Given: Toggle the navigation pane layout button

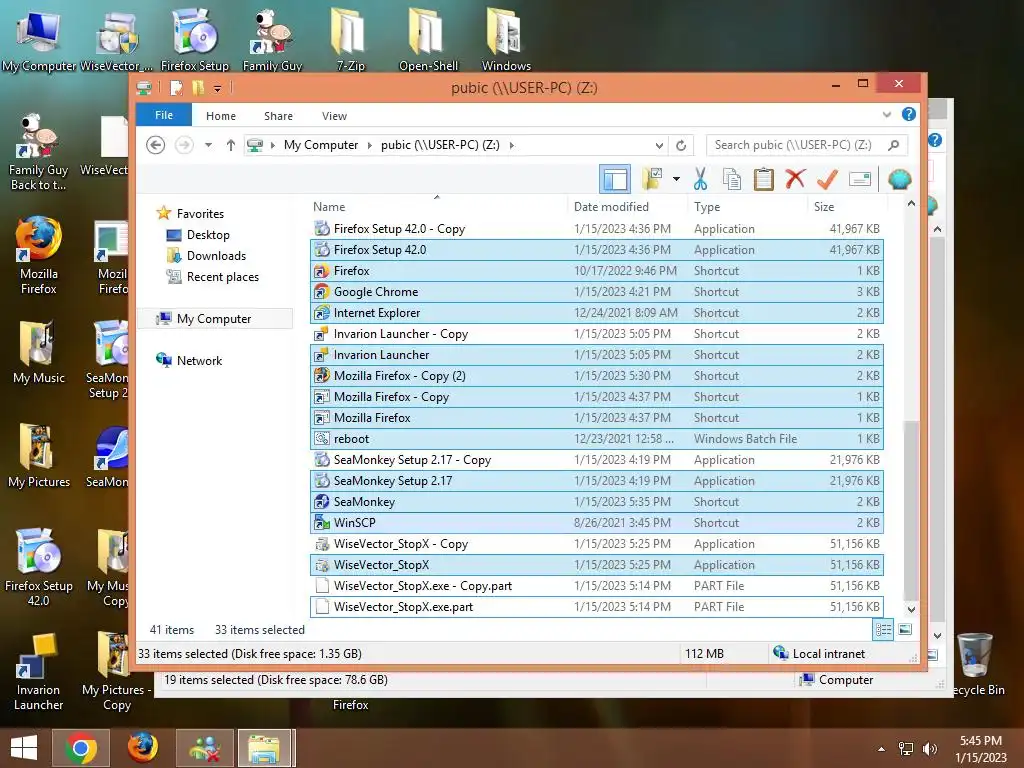Looking at the screenshot, I should point(615,179).
